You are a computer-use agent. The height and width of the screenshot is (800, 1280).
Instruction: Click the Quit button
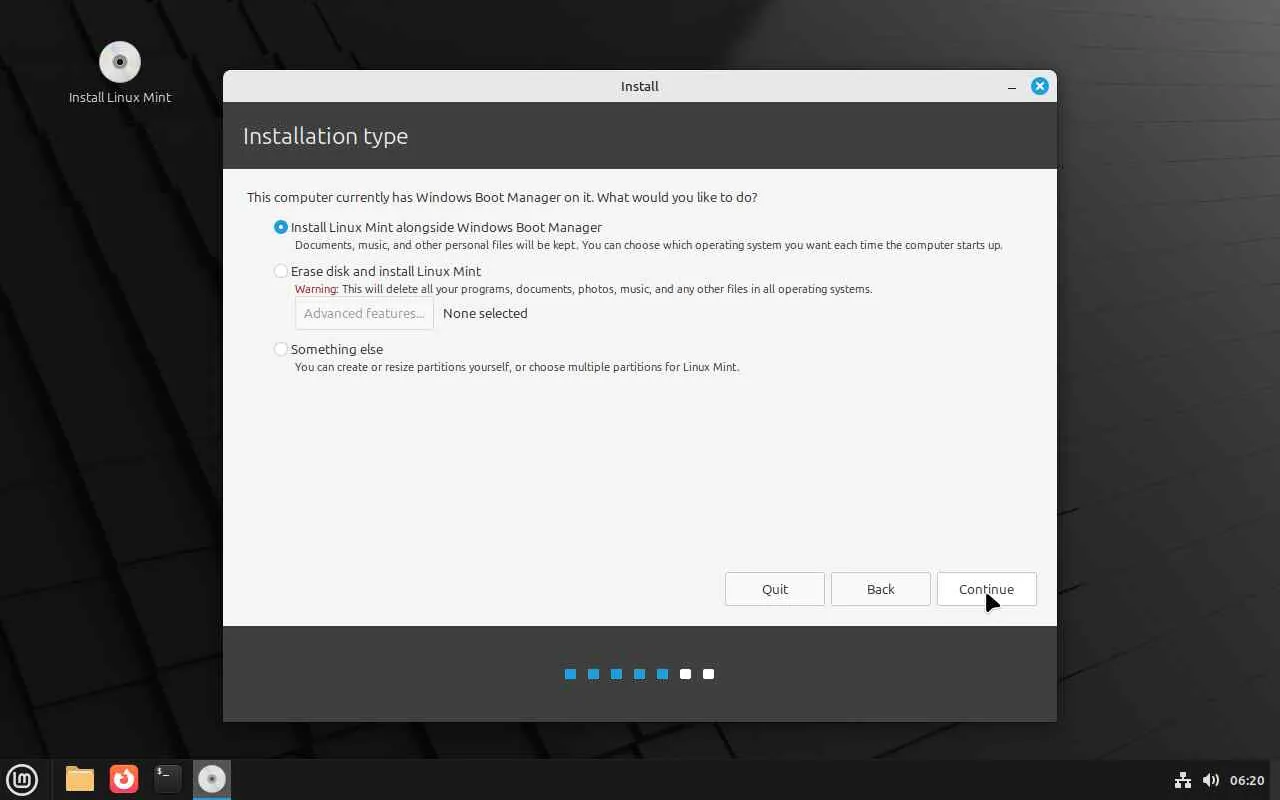775,589
